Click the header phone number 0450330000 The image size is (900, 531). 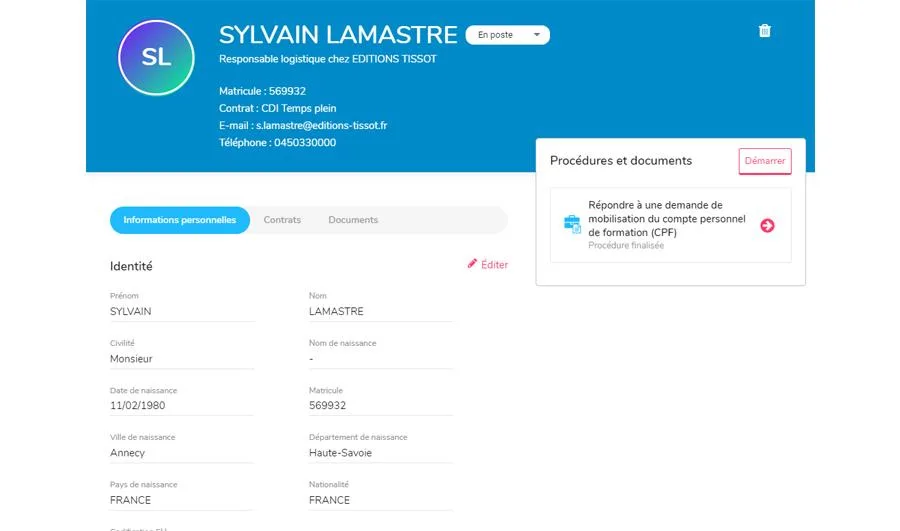pos(305,142)
